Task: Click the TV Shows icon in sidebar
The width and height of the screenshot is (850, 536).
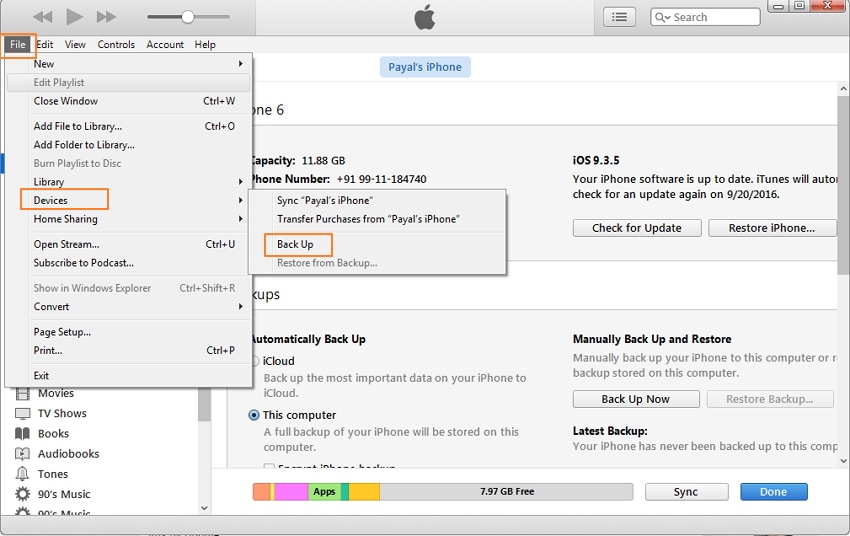Action: [22, 414]
